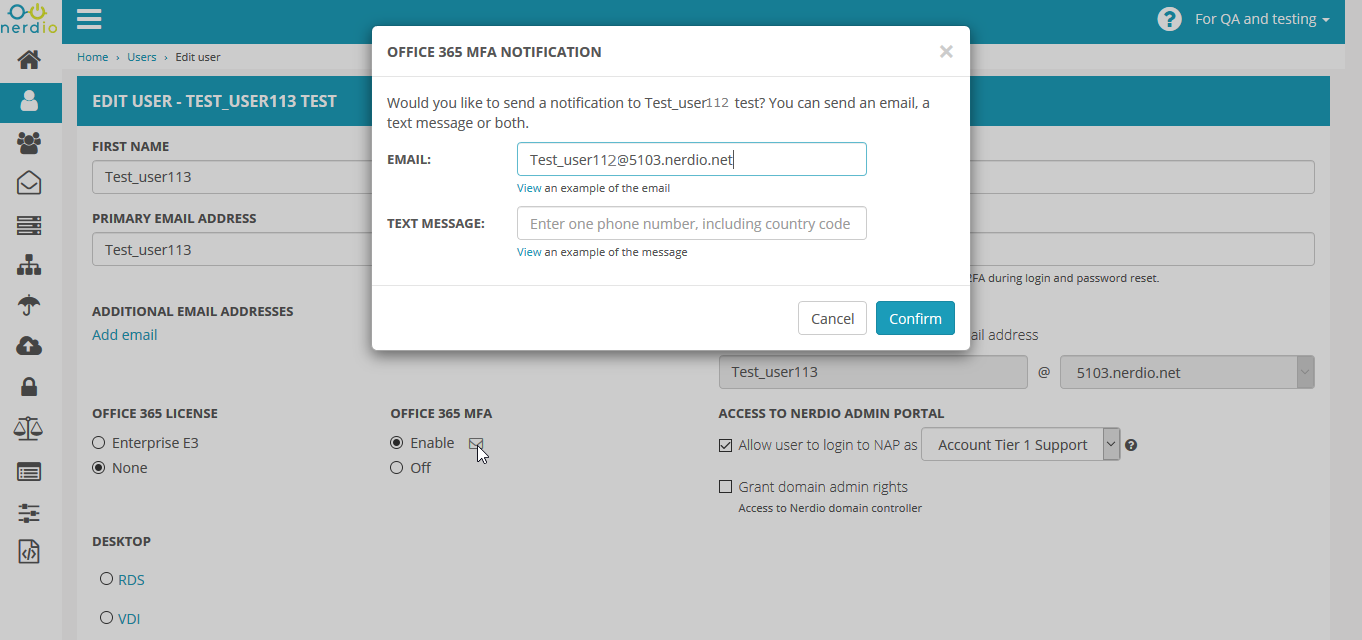This screenshot has width=1362, height=640.
Task: Select Off radio for Office 365 MFA
Action: tap(397, 468)
